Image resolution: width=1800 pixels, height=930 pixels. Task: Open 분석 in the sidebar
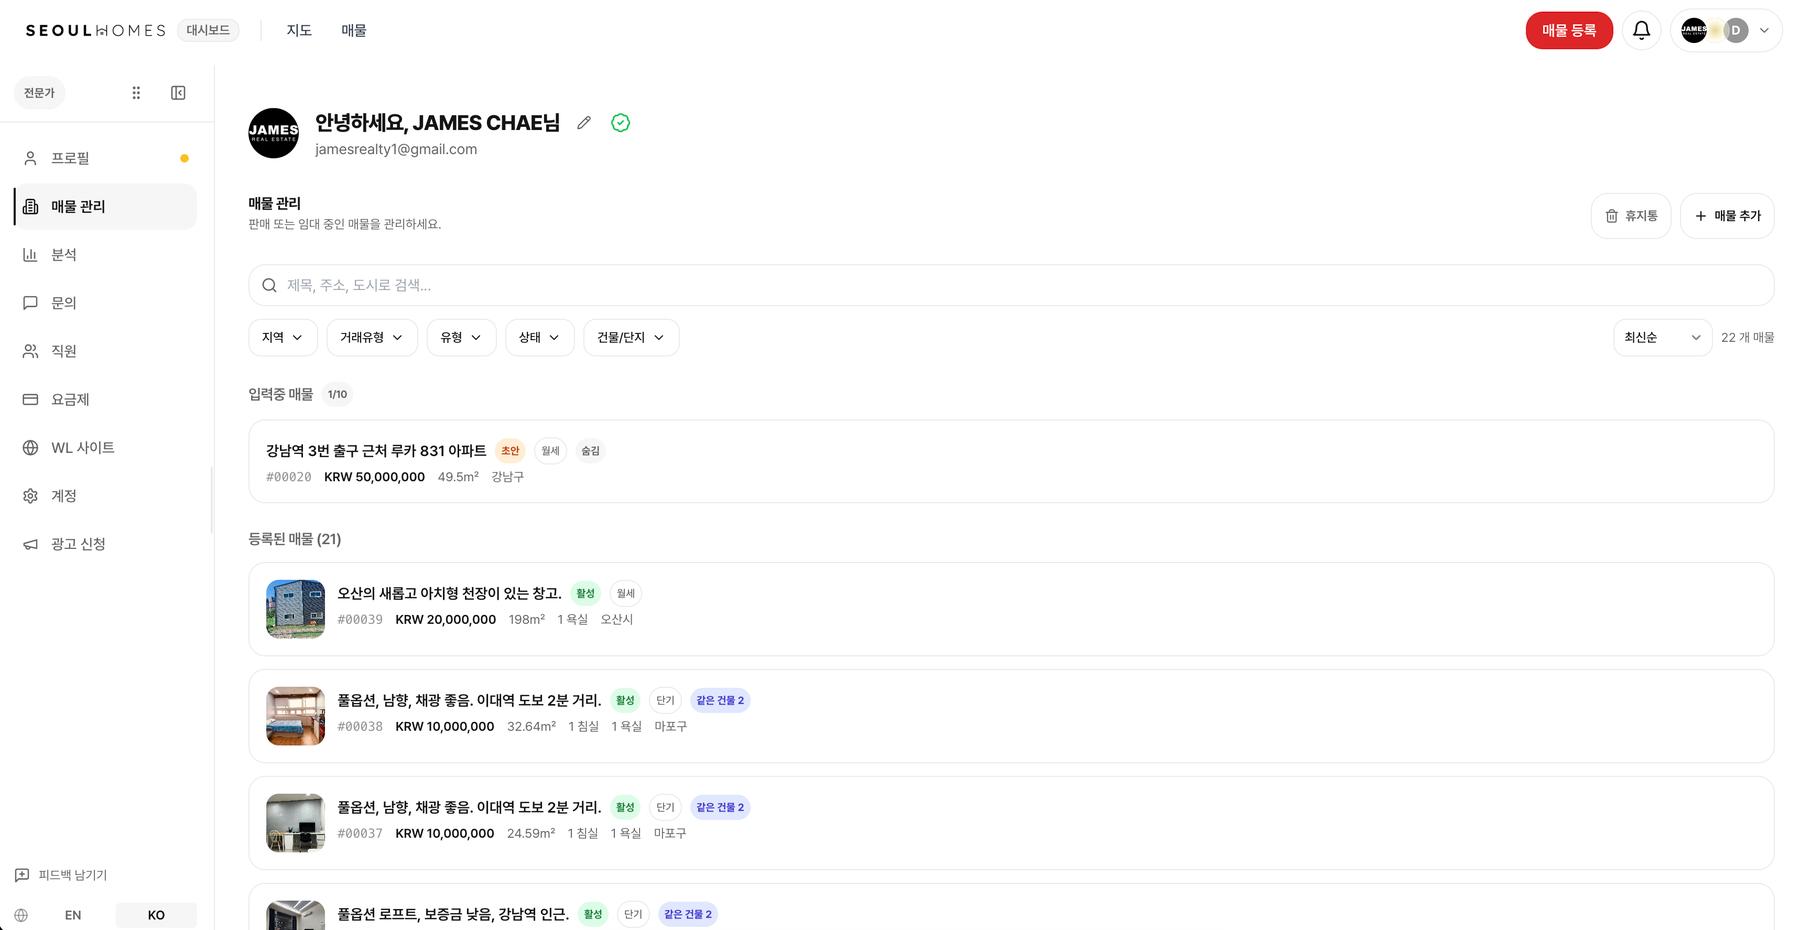(x=105, y=255)
